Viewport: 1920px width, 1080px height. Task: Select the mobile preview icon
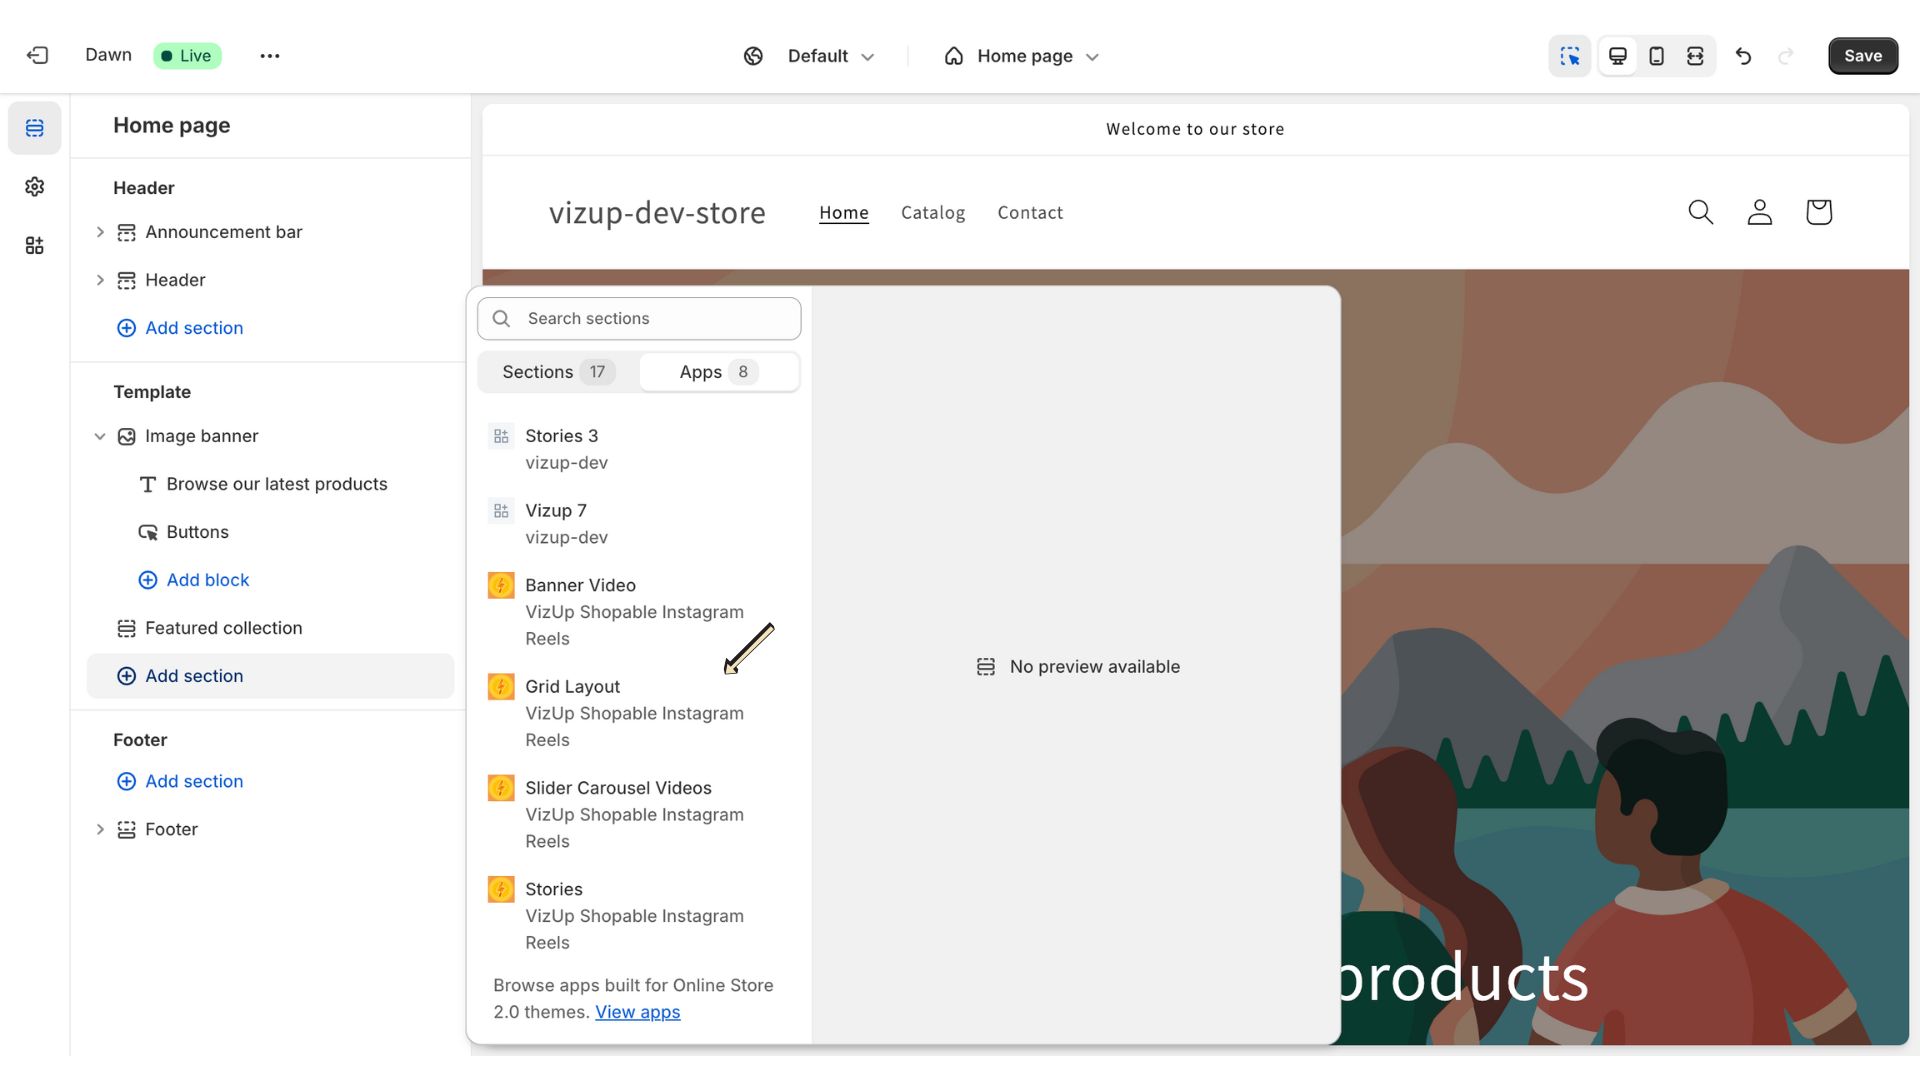coord(1655,55)
